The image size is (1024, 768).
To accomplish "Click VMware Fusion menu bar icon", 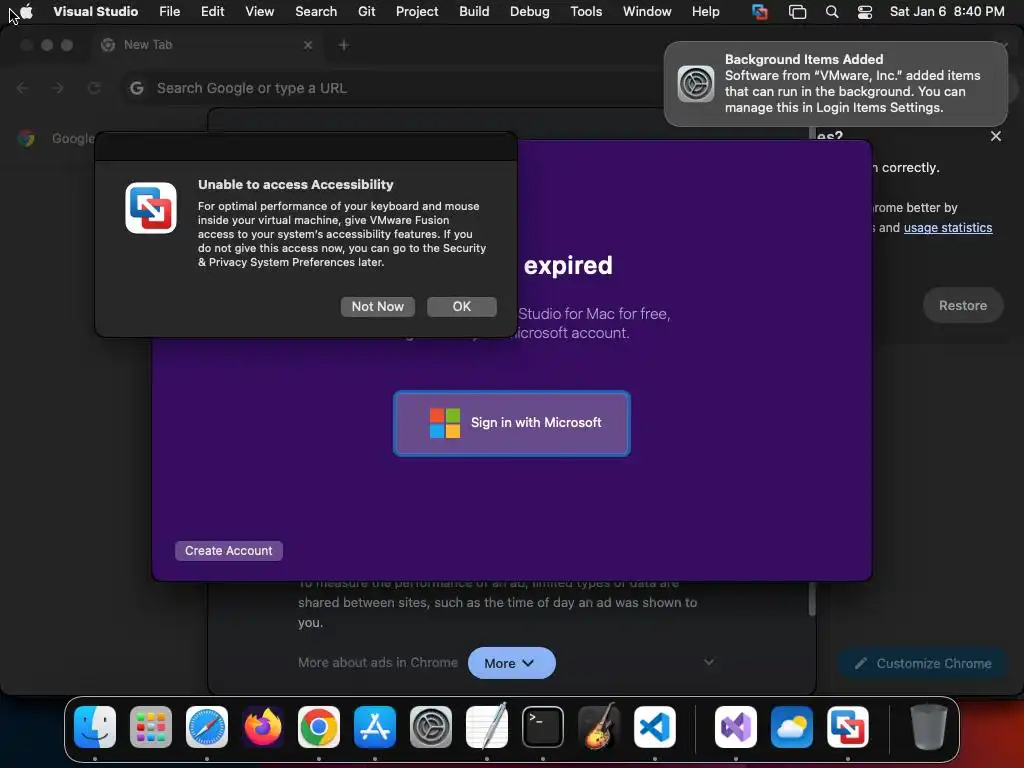I will tap(760, 12).
